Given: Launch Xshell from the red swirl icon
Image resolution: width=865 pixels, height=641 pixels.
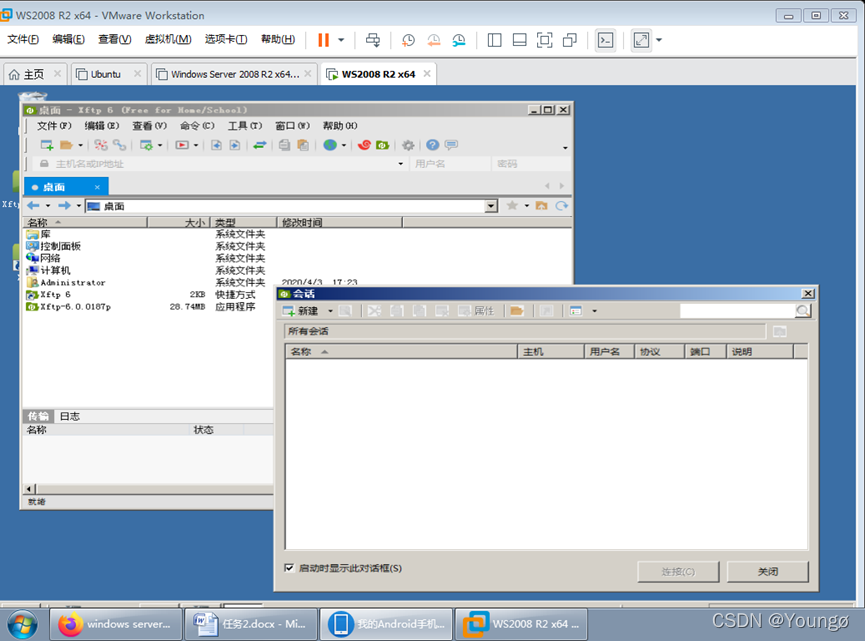Looking at the screenshot, I should point(364,145).
